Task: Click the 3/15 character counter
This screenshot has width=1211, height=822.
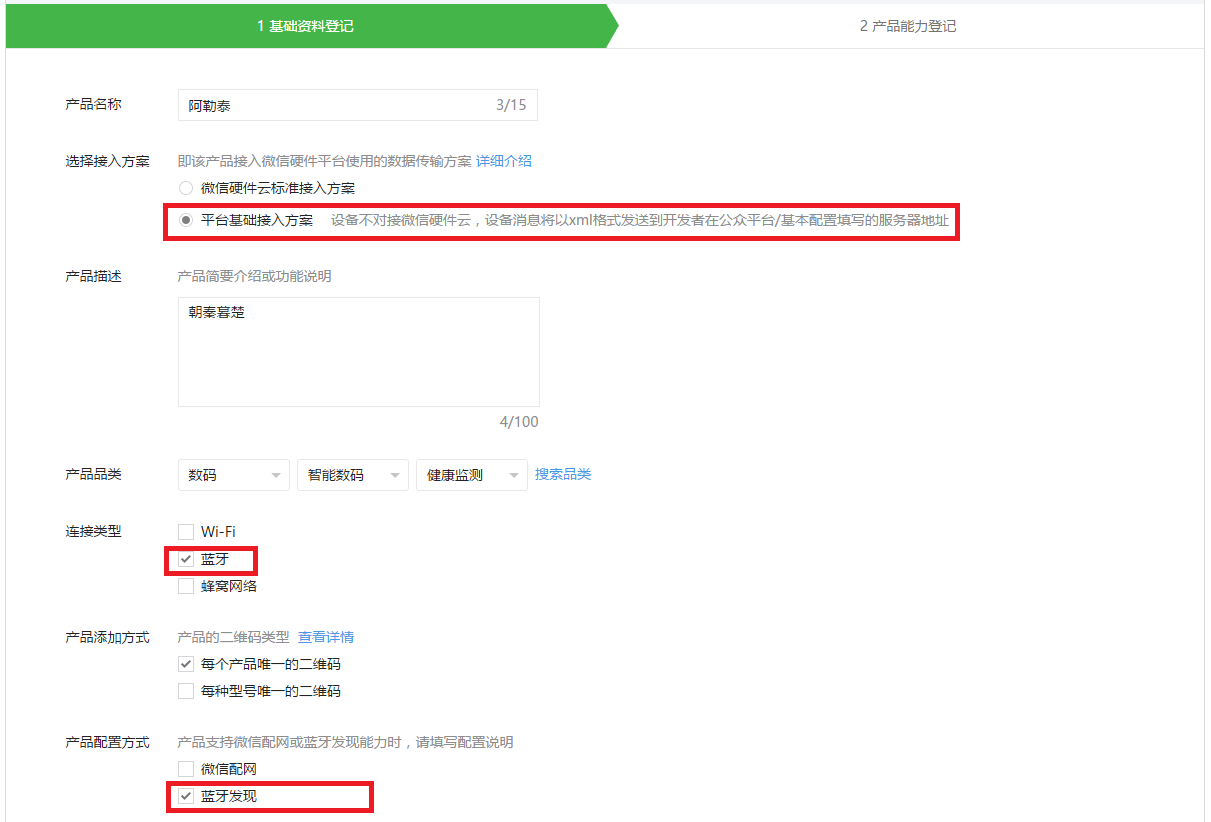Action: coord(511,104)
